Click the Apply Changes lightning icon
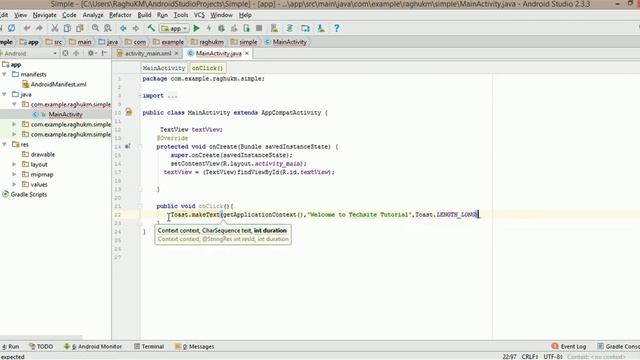This screenshot has height=360, width=640. [209, 28]
